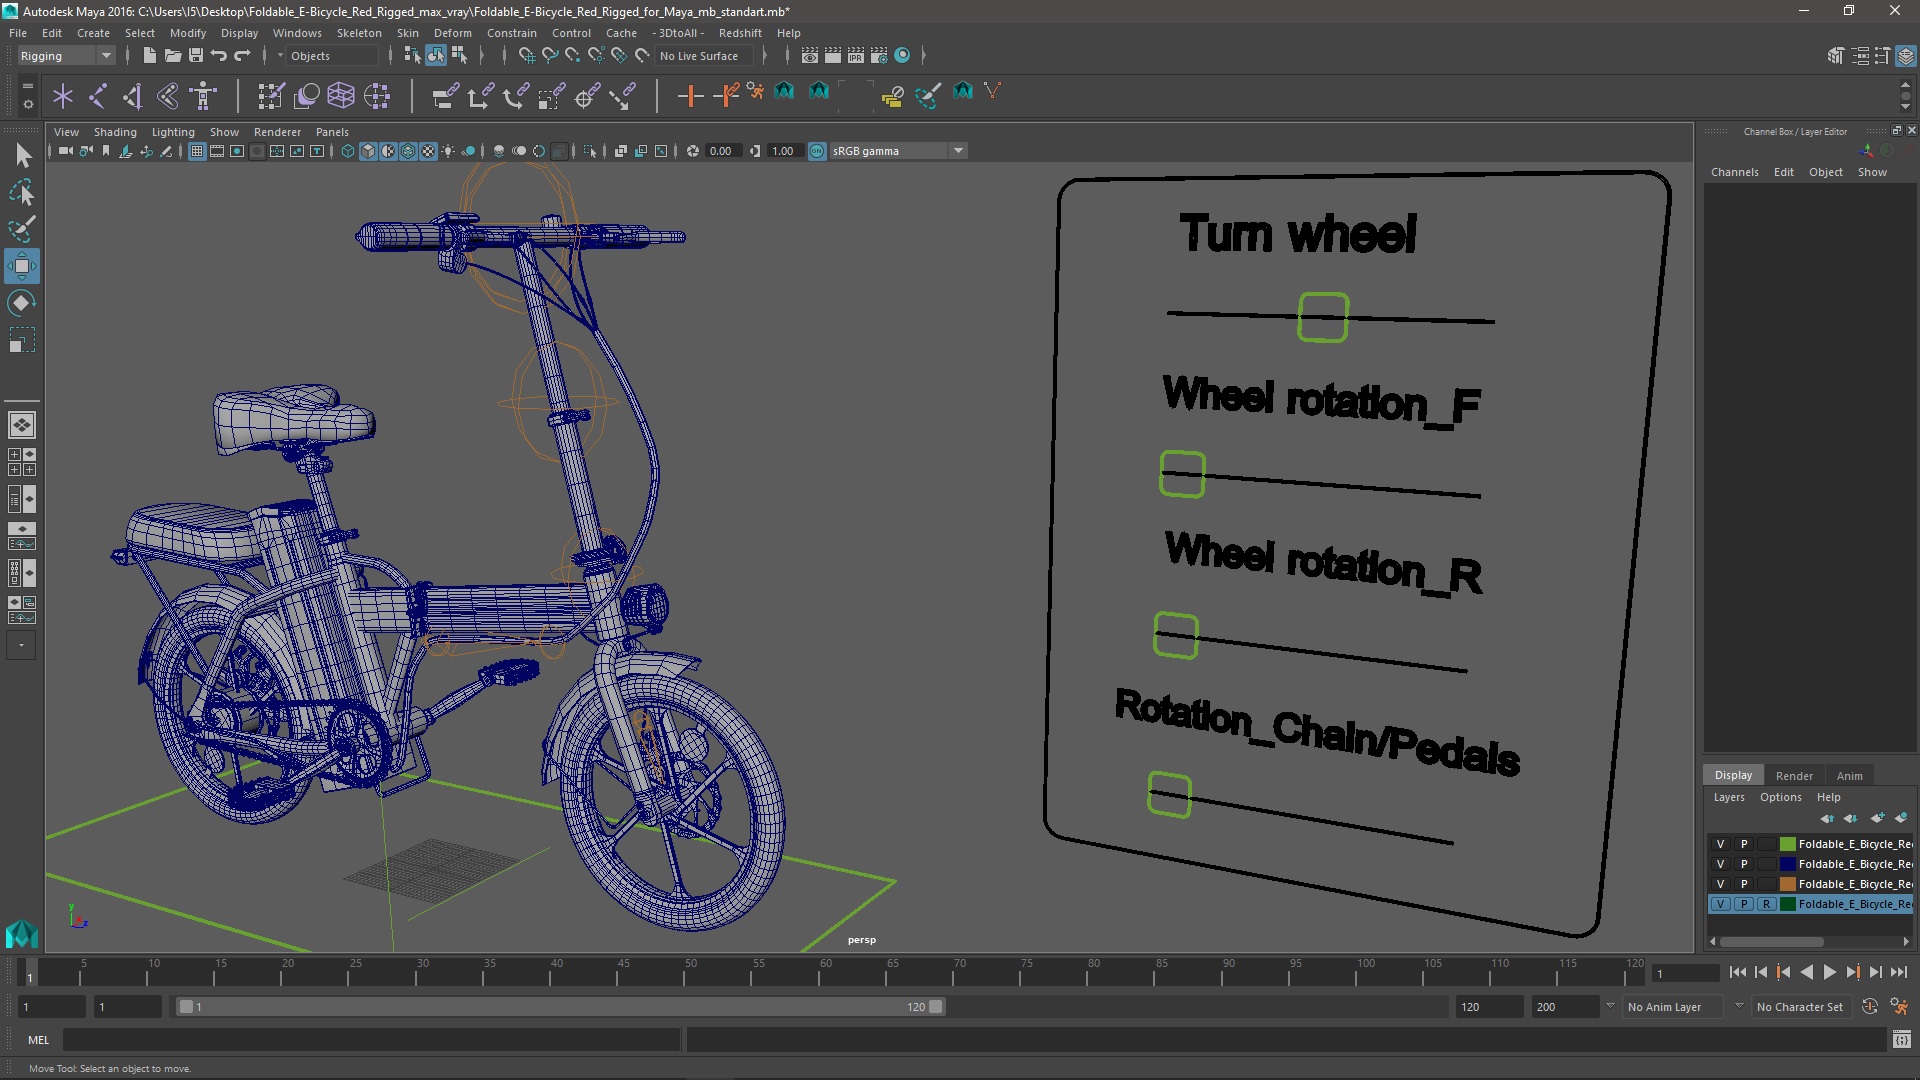Toggle color management ON button
The width and height of the screenshot is (1920, 1080).
coord(817,151)
